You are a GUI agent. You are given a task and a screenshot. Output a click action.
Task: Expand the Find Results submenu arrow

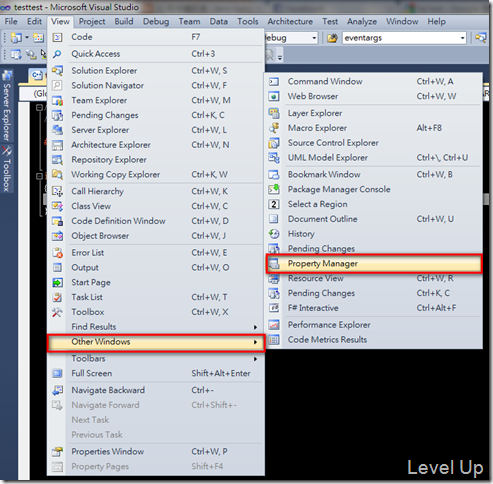pos(255,327)
